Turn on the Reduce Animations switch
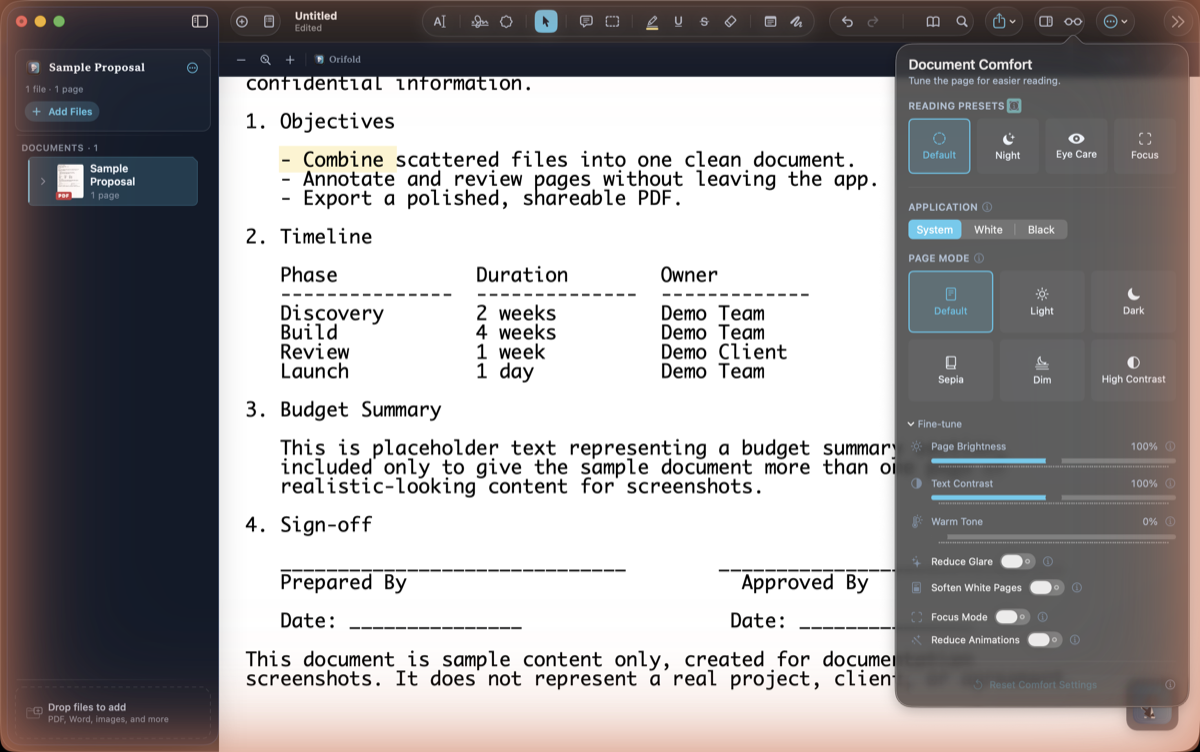This screenshot has height=752, width=1200. tap(1044, 640)
